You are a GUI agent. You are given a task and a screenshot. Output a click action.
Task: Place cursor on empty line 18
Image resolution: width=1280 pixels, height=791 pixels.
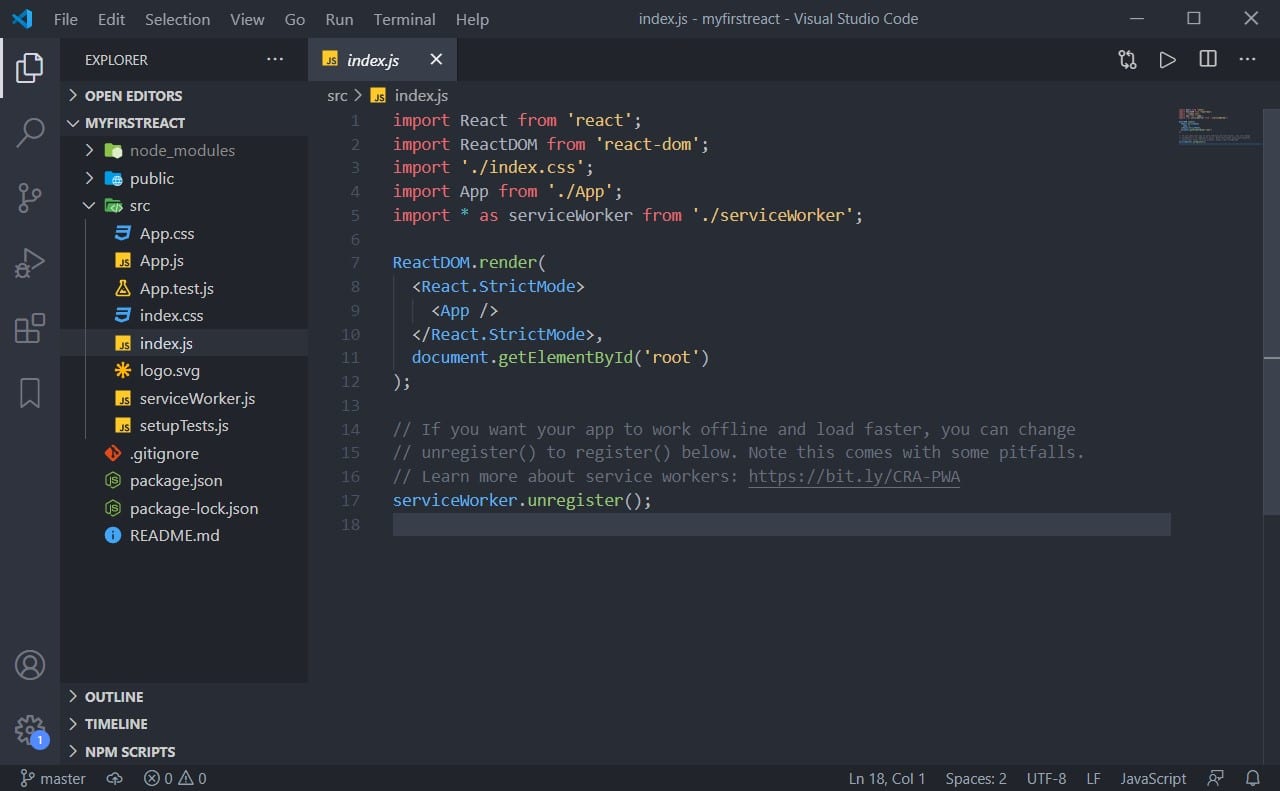pyautogui.click(x=781, y=525)
